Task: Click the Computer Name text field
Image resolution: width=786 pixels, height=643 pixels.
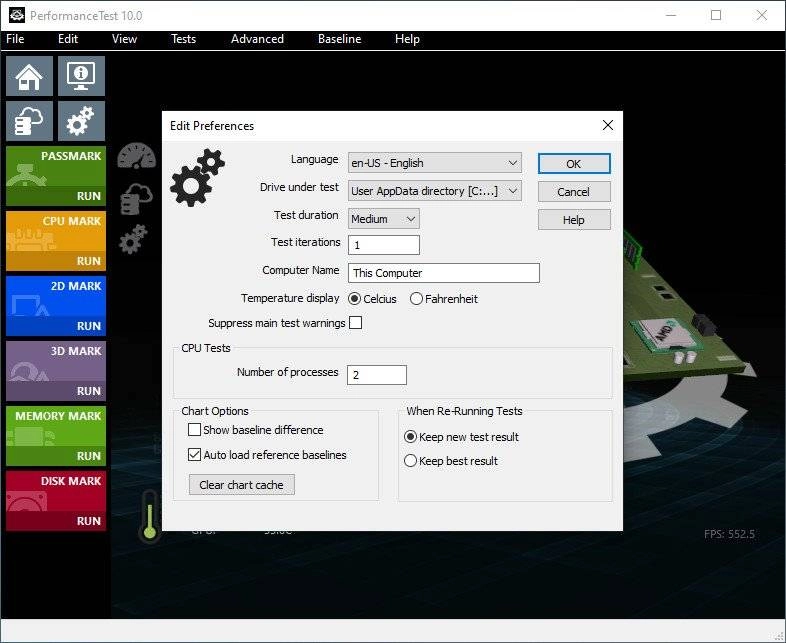Action: [444, 273]
